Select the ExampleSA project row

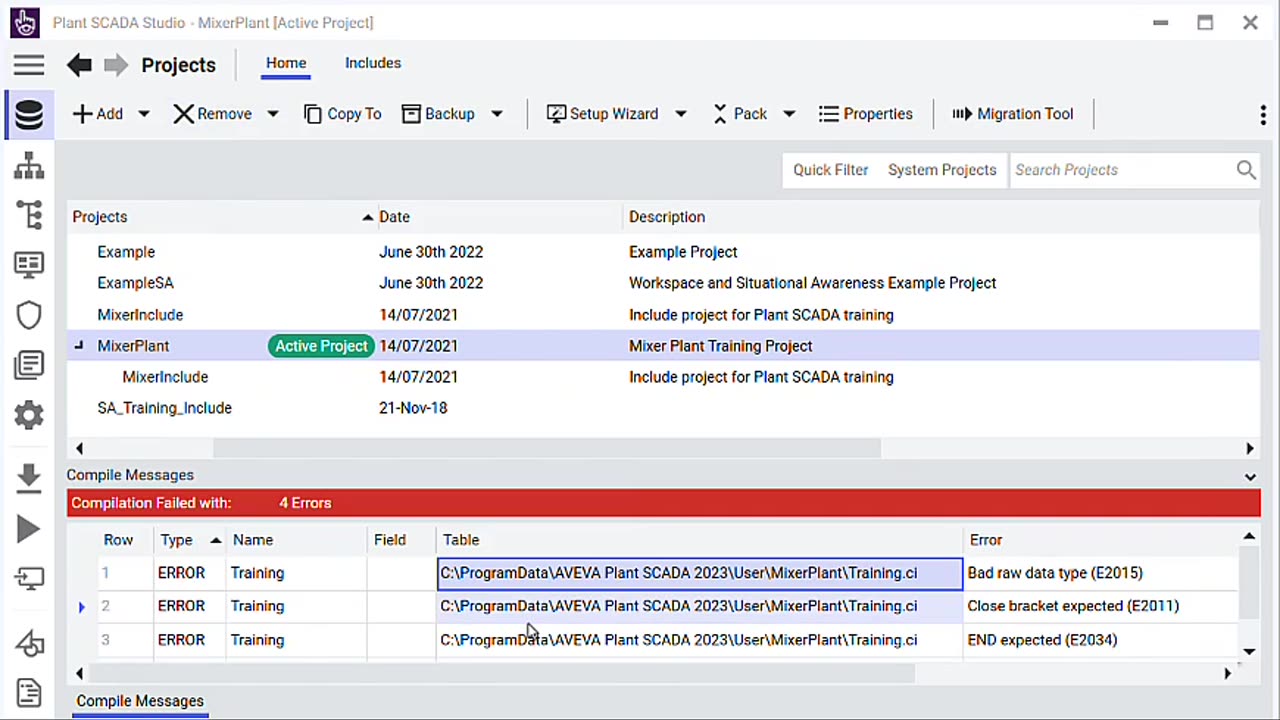663,283
